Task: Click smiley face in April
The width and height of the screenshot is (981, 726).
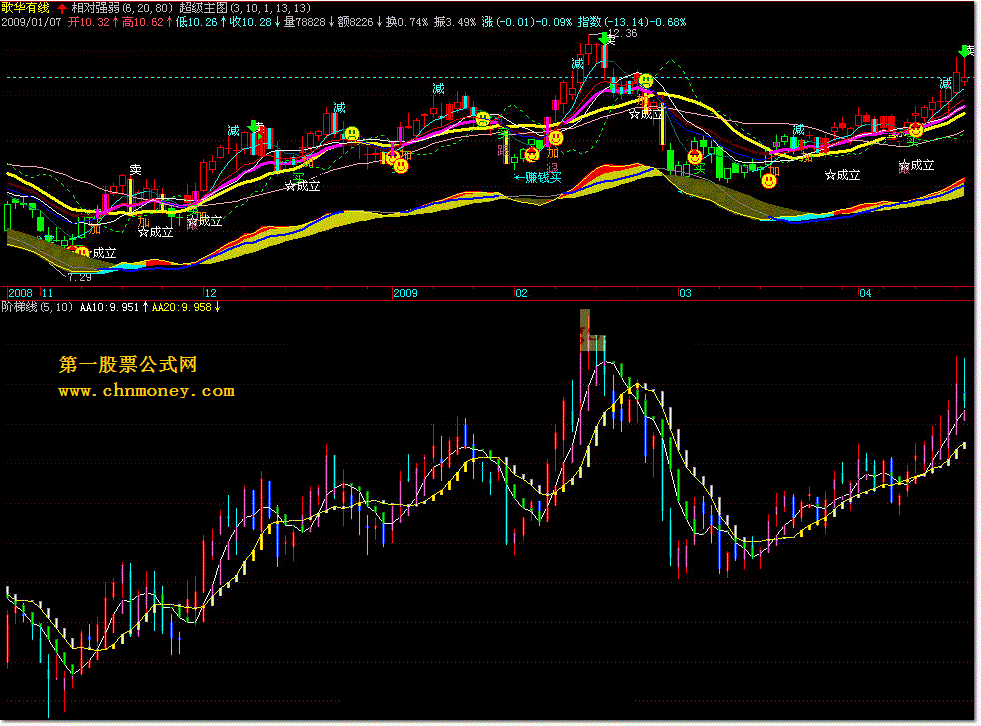Action: tap(916, 130)
